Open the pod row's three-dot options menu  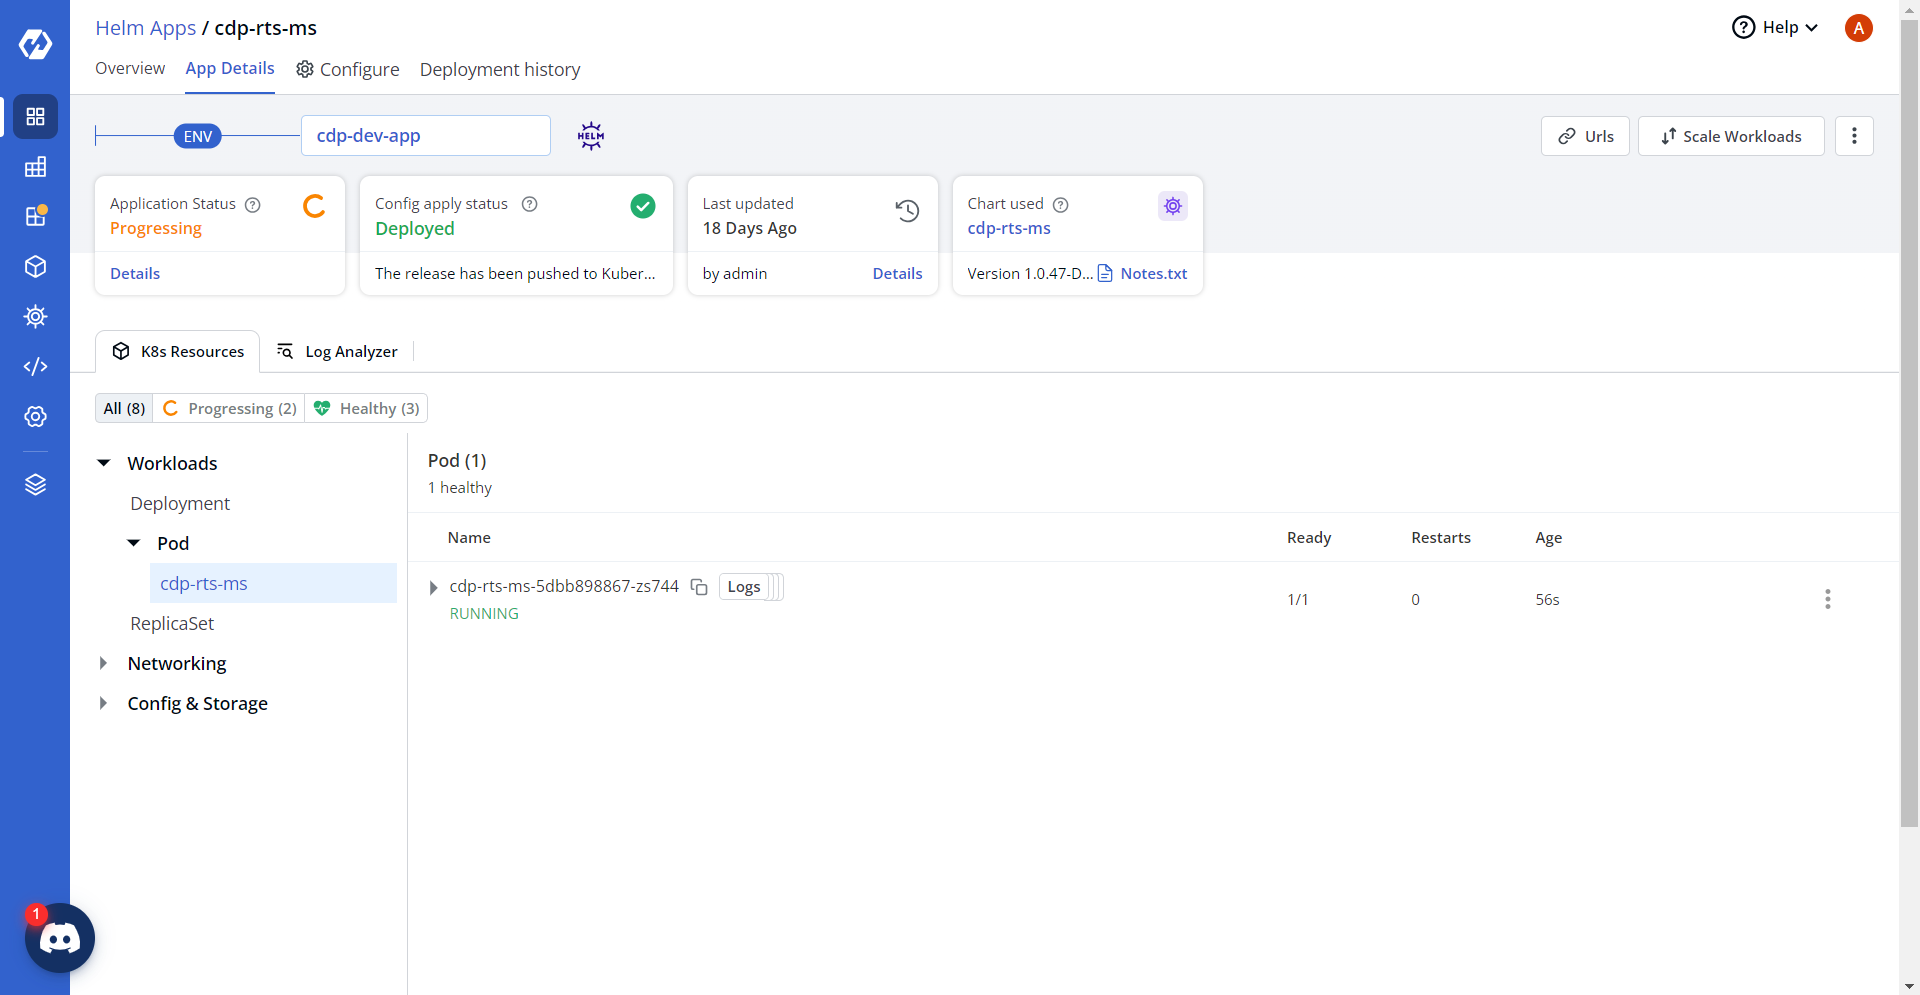pyautogui.click(x=1827, y=599)
